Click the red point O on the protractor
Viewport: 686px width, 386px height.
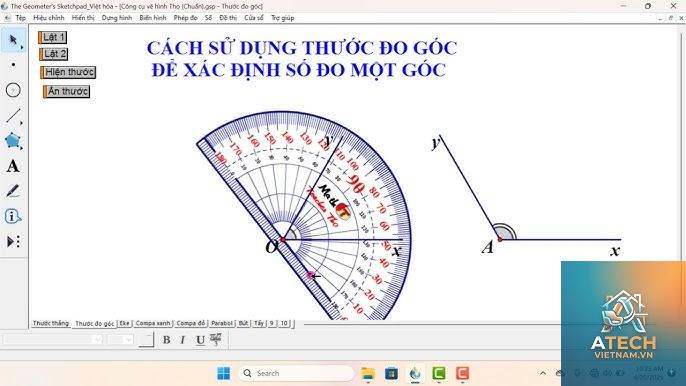[x=283, y=240]
